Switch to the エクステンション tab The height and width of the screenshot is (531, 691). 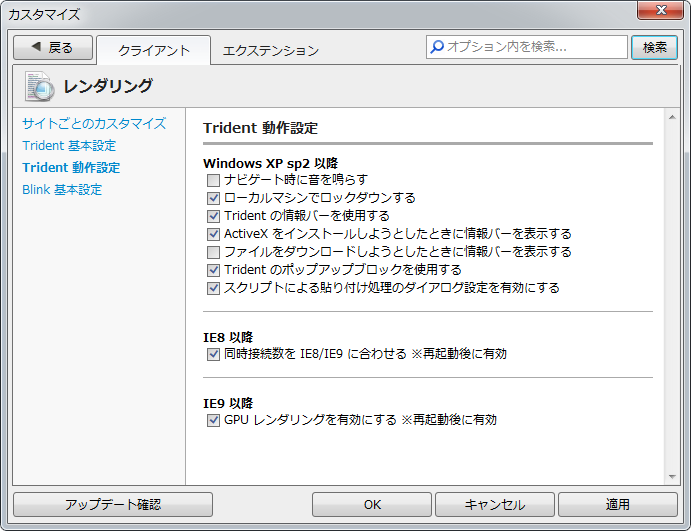pyautogui.click(x=271, y=51)
